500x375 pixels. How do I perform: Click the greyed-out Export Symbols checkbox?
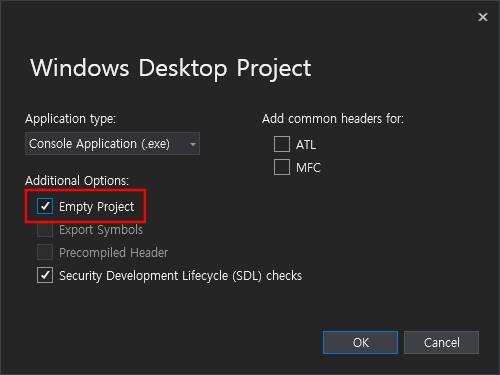(x=45, y=229)
